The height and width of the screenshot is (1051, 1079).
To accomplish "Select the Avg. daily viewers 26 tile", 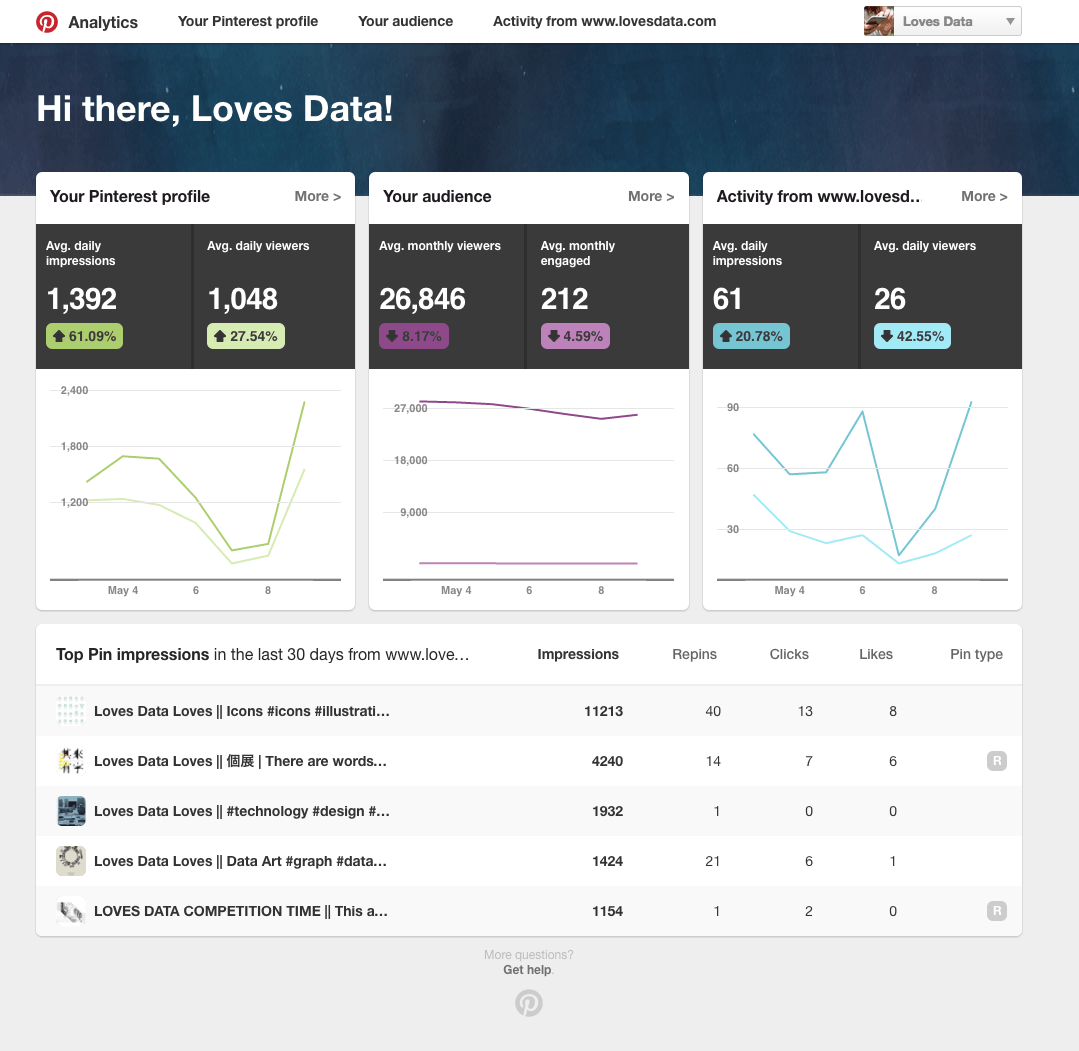I will (x=941, y=296).
